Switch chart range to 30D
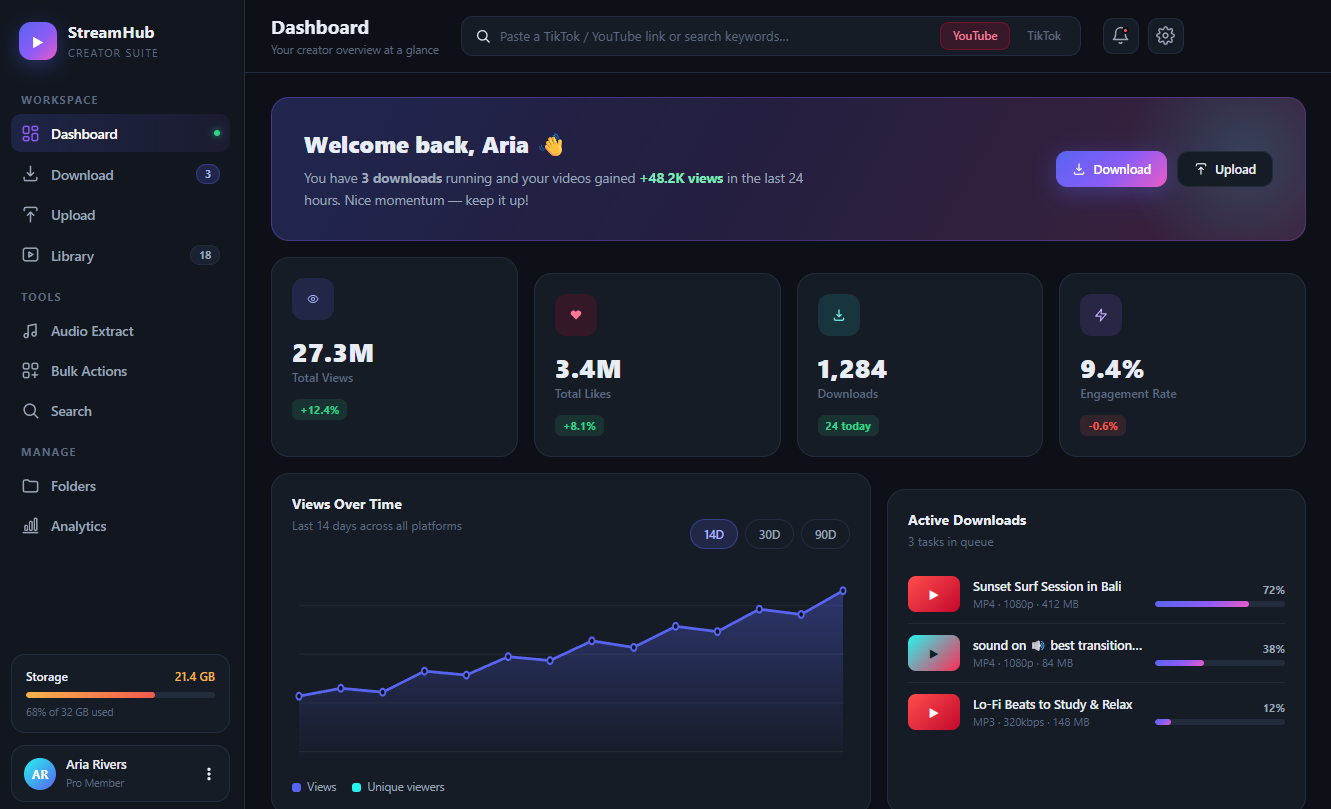The image size is (1331, 809). point(769,534)
